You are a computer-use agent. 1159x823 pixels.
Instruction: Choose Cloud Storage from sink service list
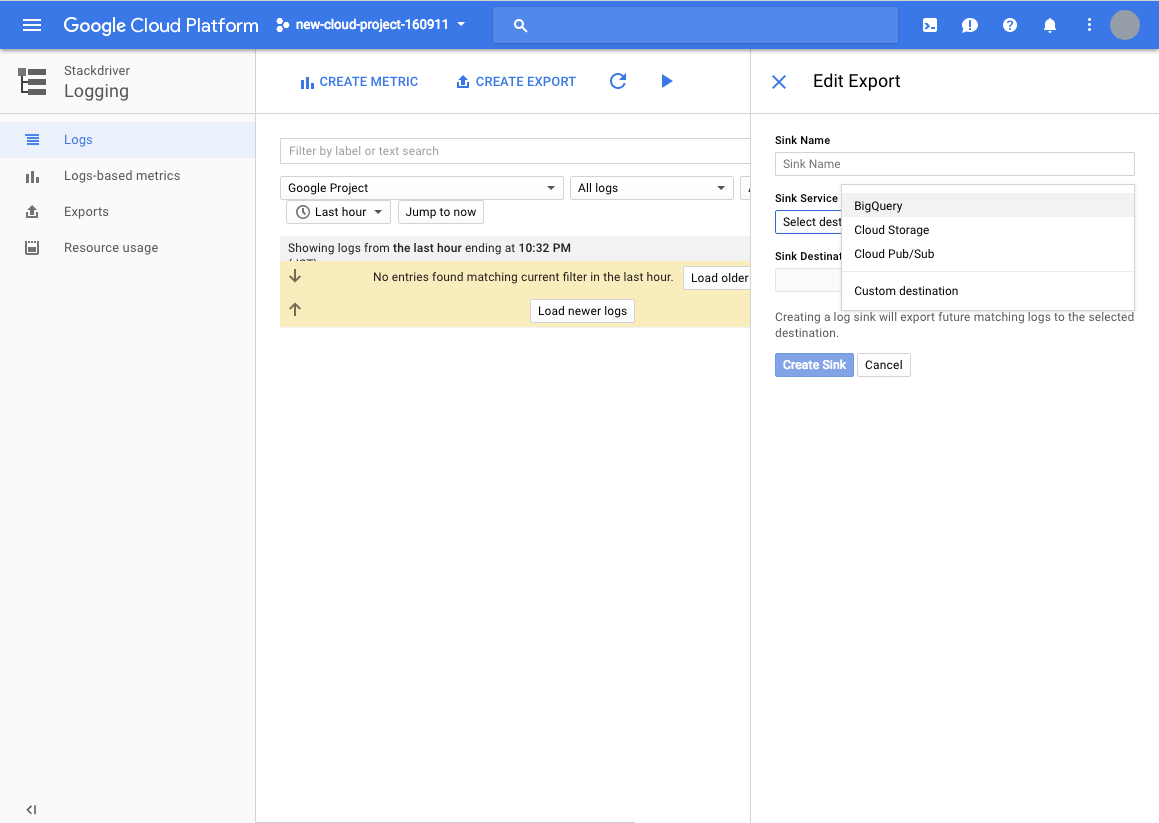(988, 230)
